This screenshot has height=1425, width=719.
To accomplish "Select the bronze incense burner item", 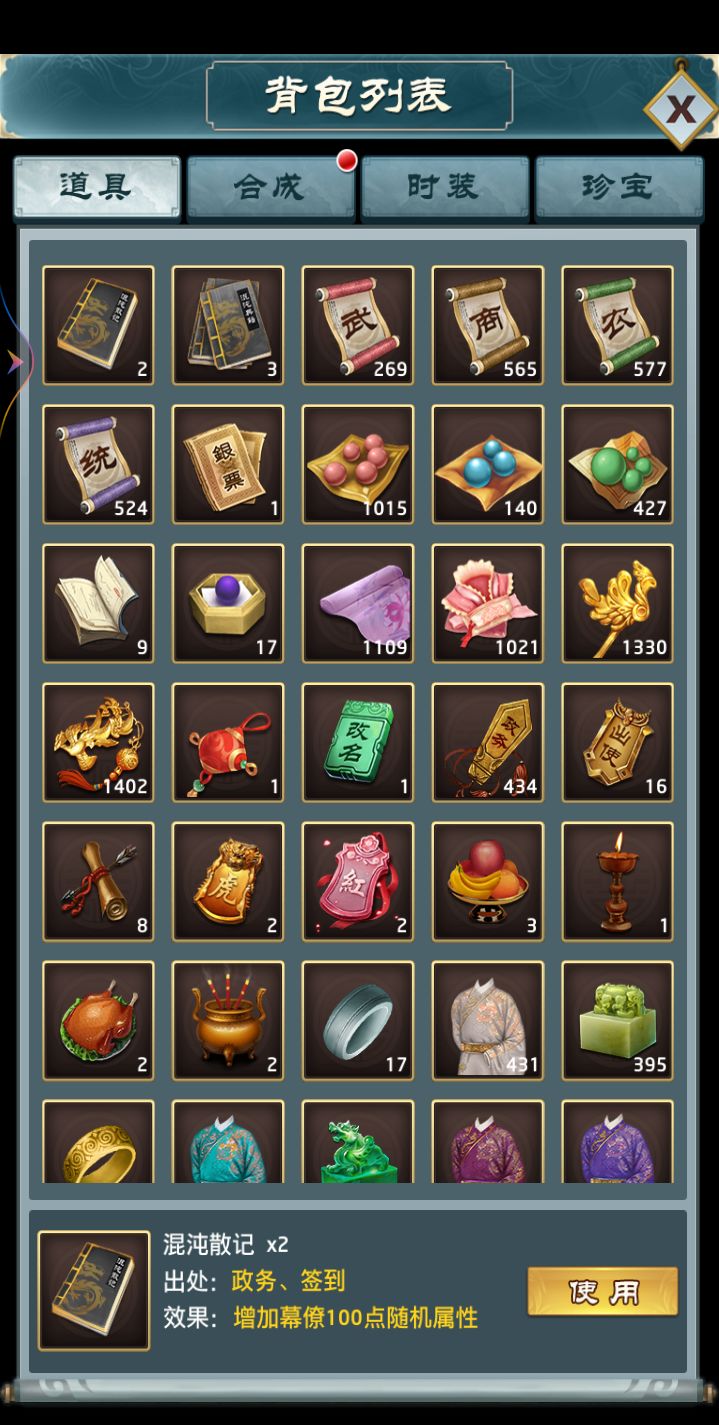I will (x=228, y=1020).
